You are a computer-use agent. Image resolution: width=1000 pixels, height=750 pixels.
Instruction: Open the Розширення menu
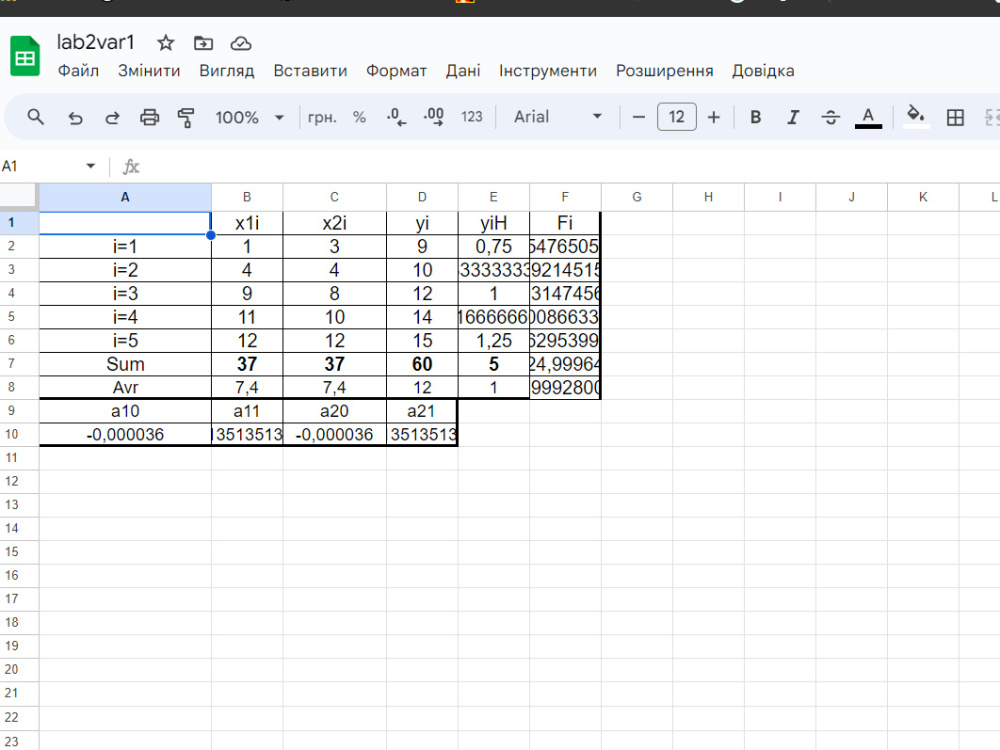664,71
